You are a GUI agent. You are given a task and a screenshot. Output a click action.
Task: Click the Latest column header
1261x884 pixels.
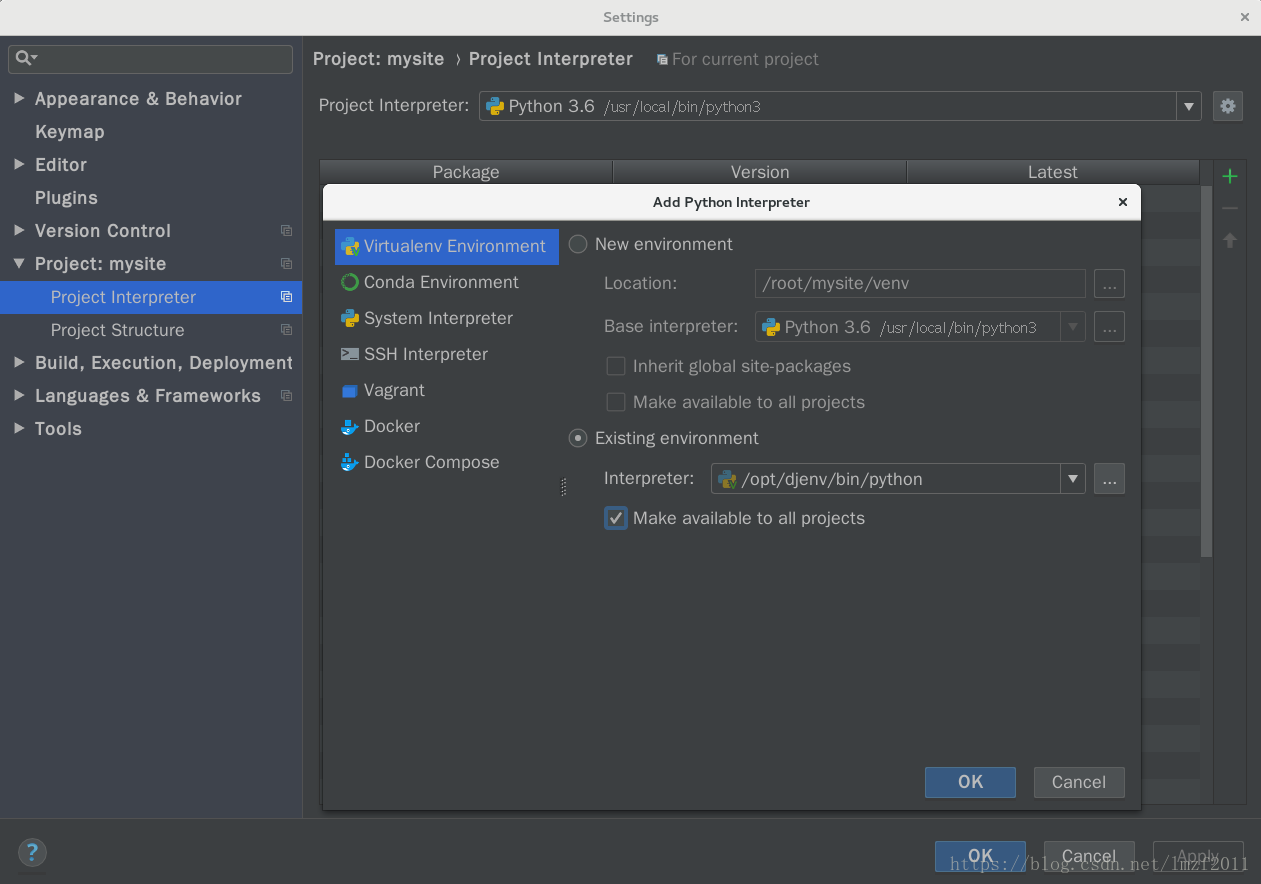1053,172
